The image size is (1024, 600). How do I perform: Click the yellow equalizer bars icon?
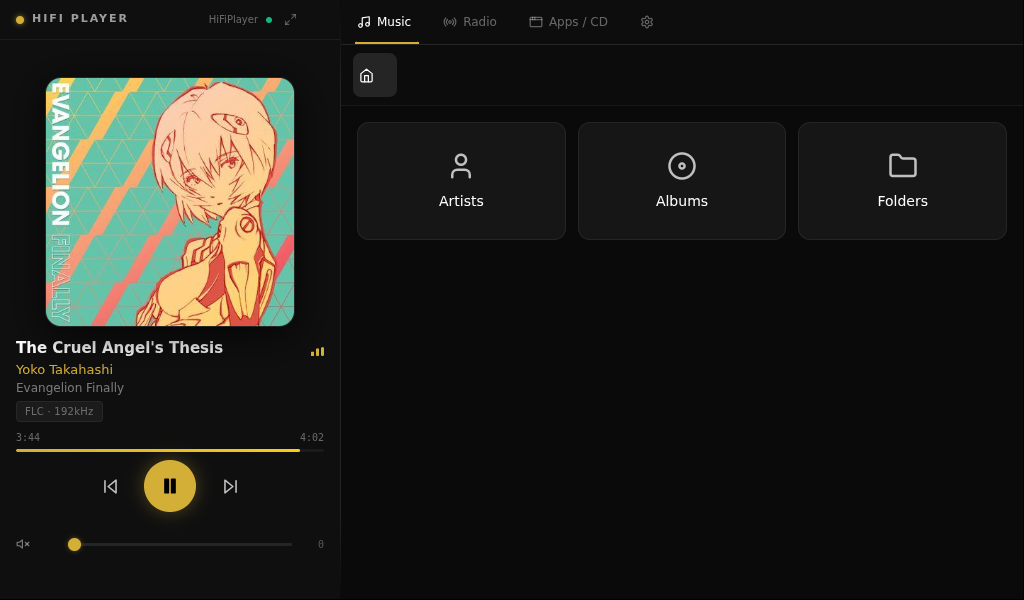coord(317,352)
